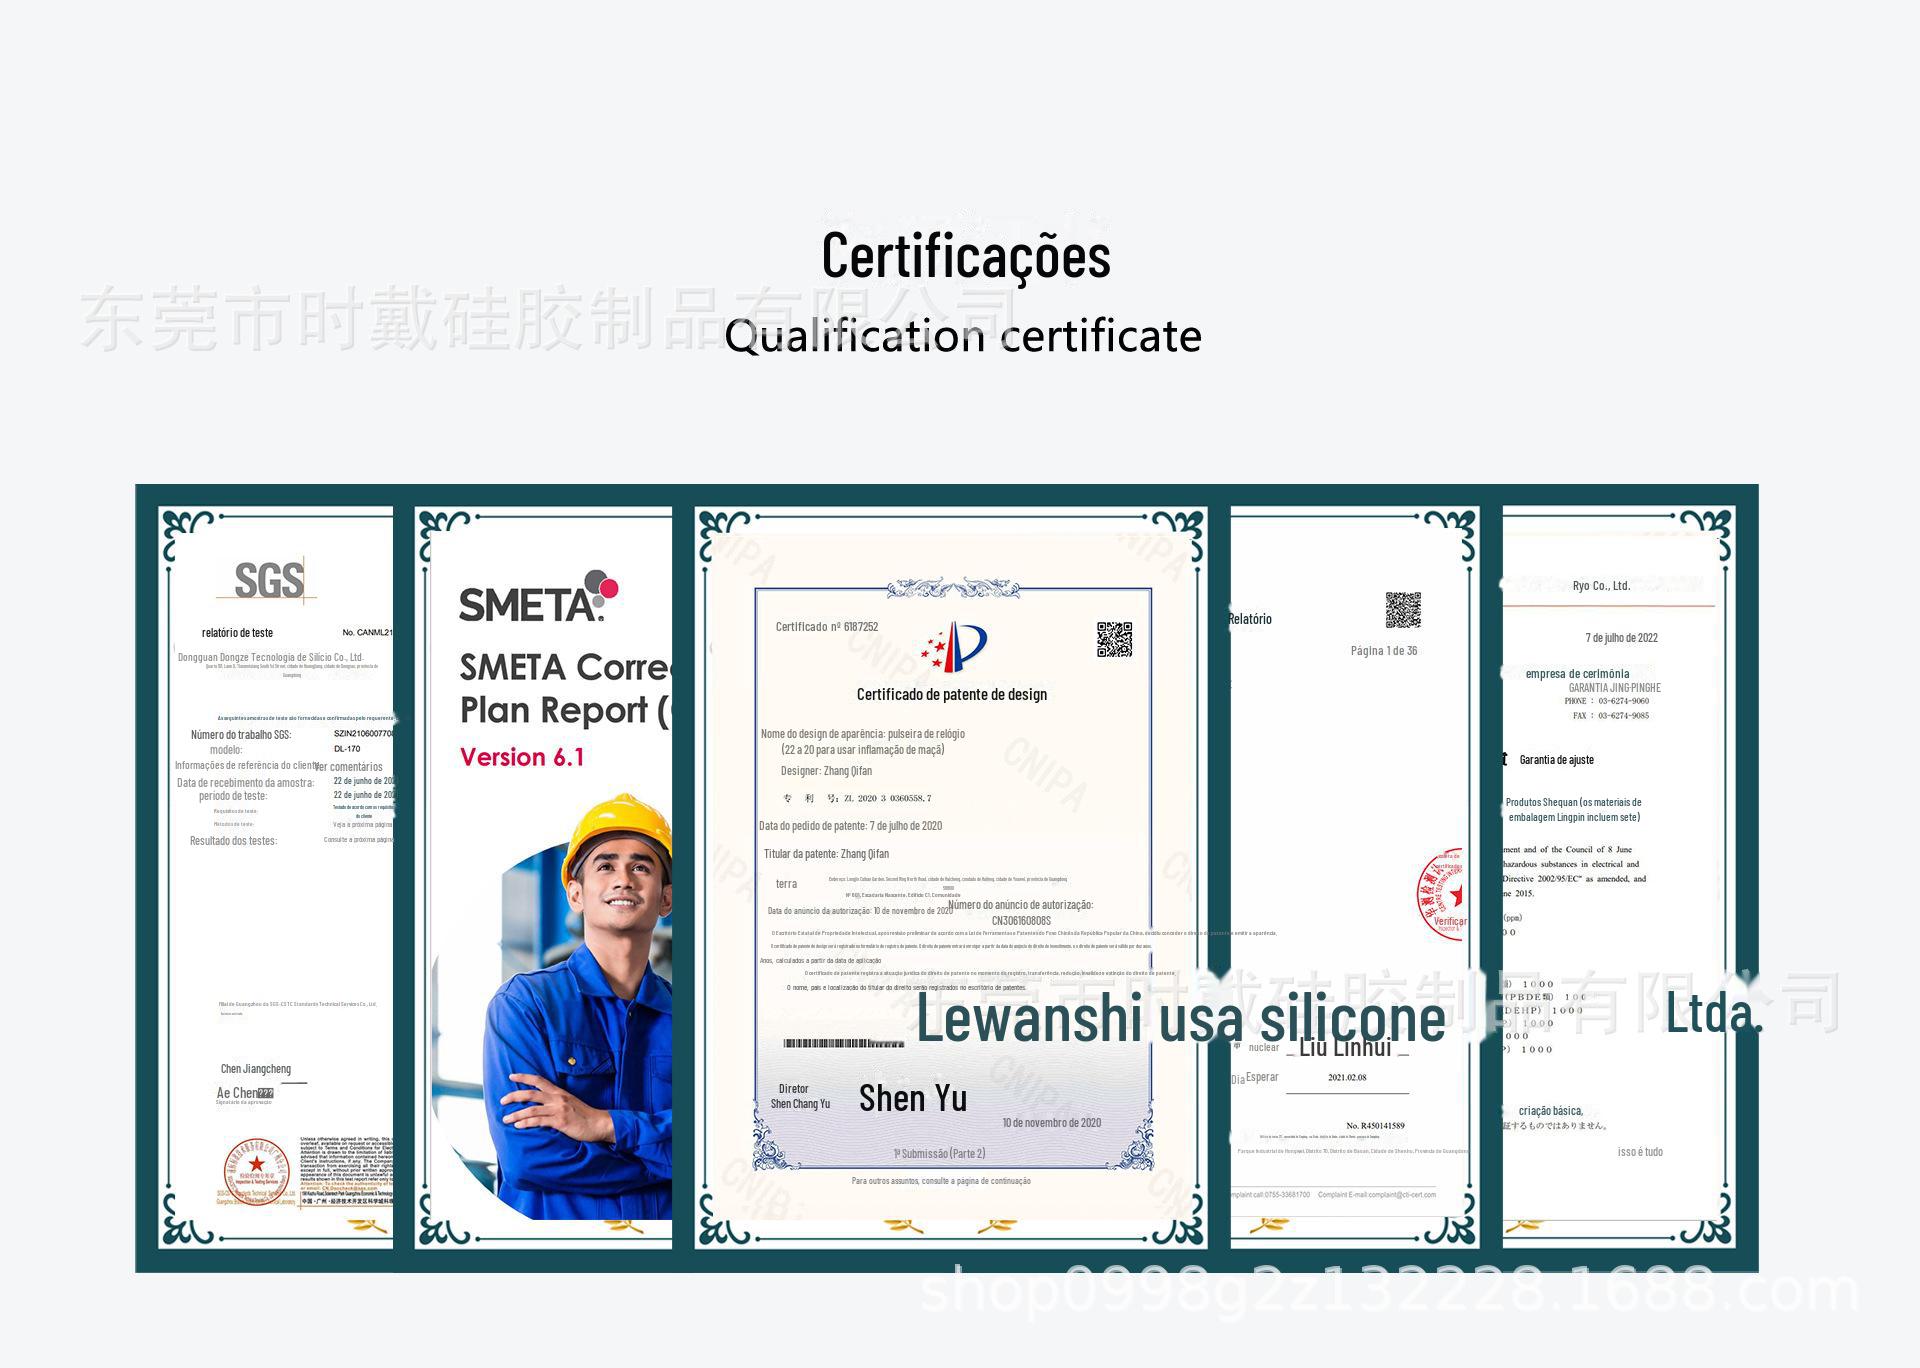
Task: Click the barcode on patent certificate
Action: pos(843,1044)
